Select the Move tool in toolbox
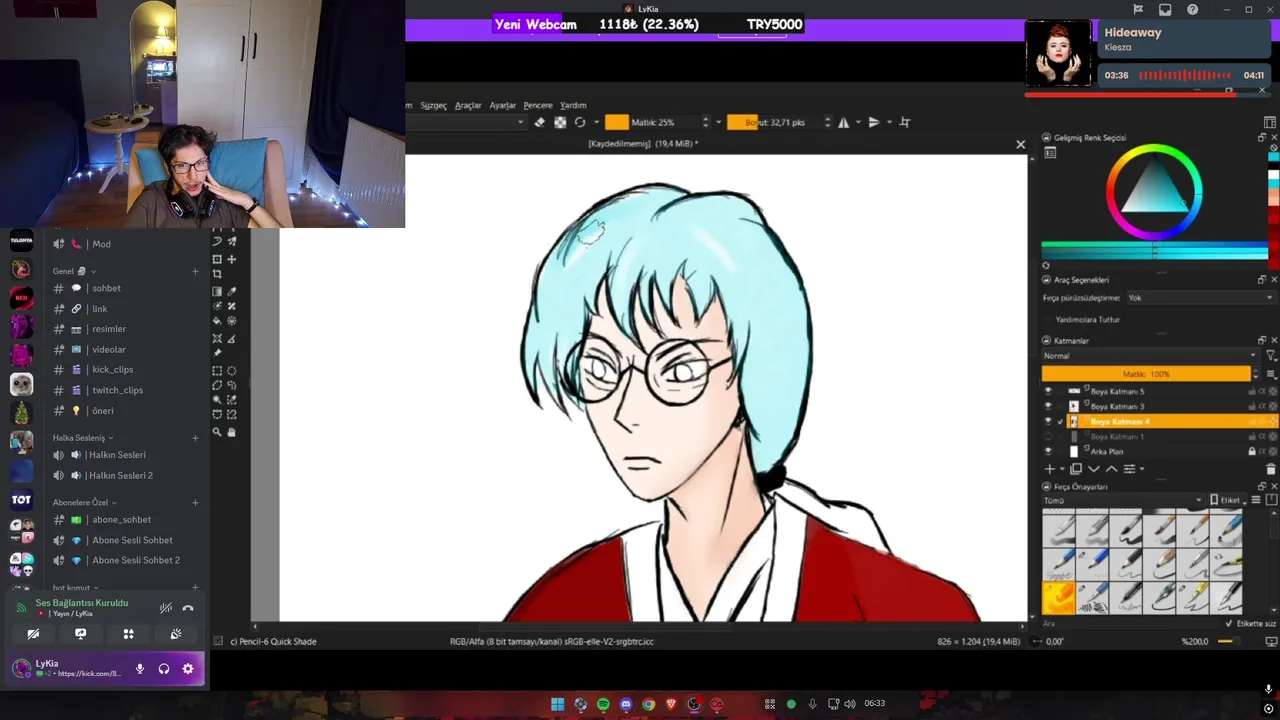The height and width of the screenshot is (720, 1280). point(232,259)
